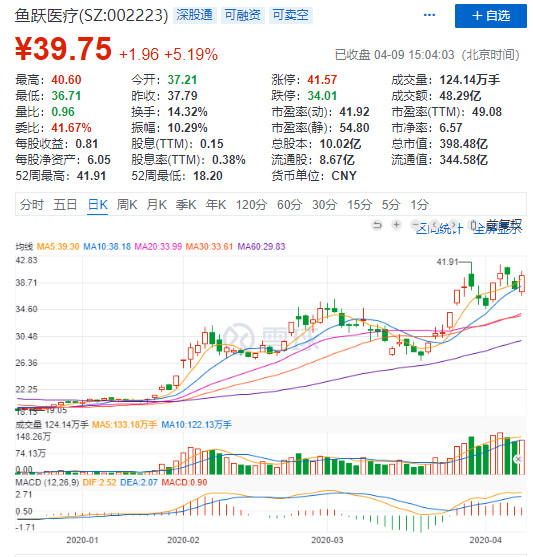Viewport: 533px width, 557px height.
Task: Select the 年K chart tab
Action: (216, 205)
